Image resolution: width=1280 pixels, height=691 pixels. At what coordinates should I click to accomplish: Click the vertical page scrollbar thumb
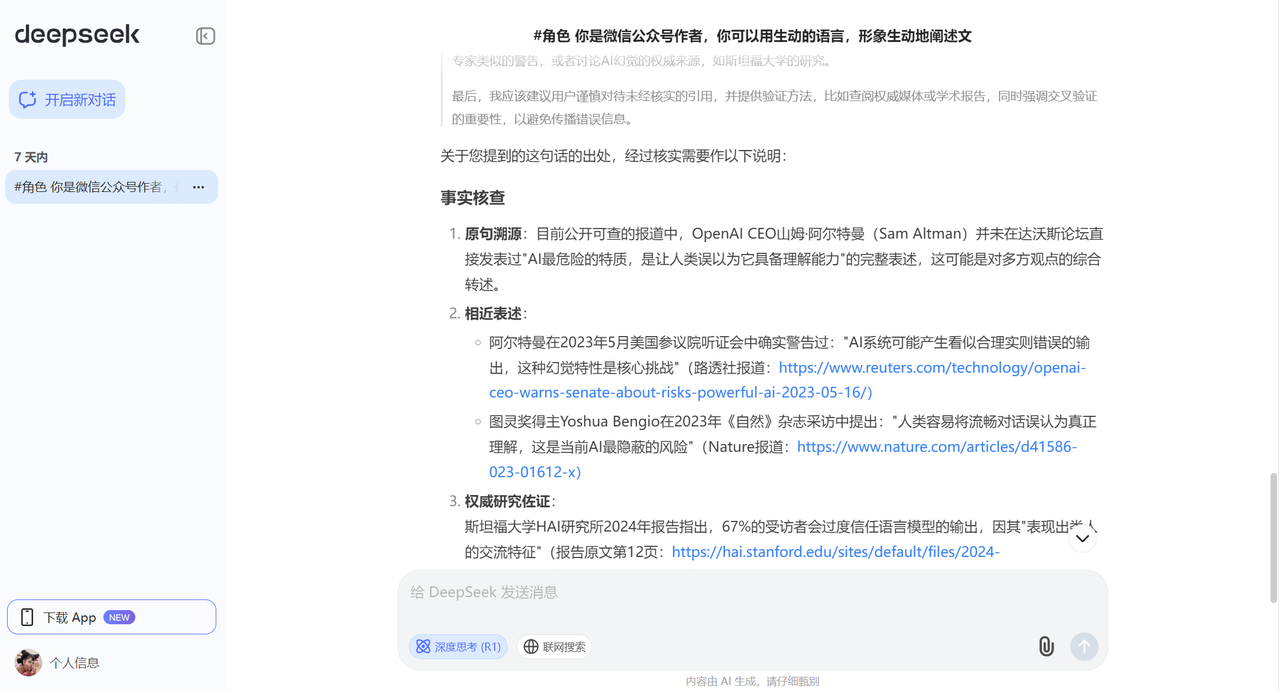[1273, 538]
